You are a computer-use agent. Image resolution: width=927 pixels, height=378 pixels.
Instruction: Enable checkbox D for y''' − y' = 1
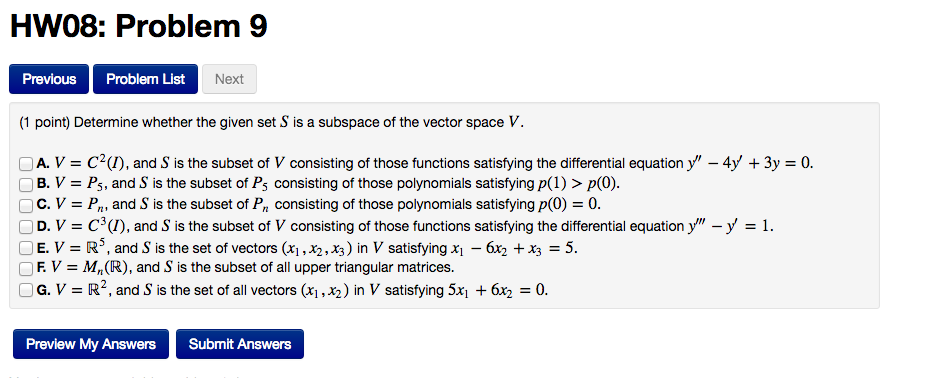click(x=25, y=227)
